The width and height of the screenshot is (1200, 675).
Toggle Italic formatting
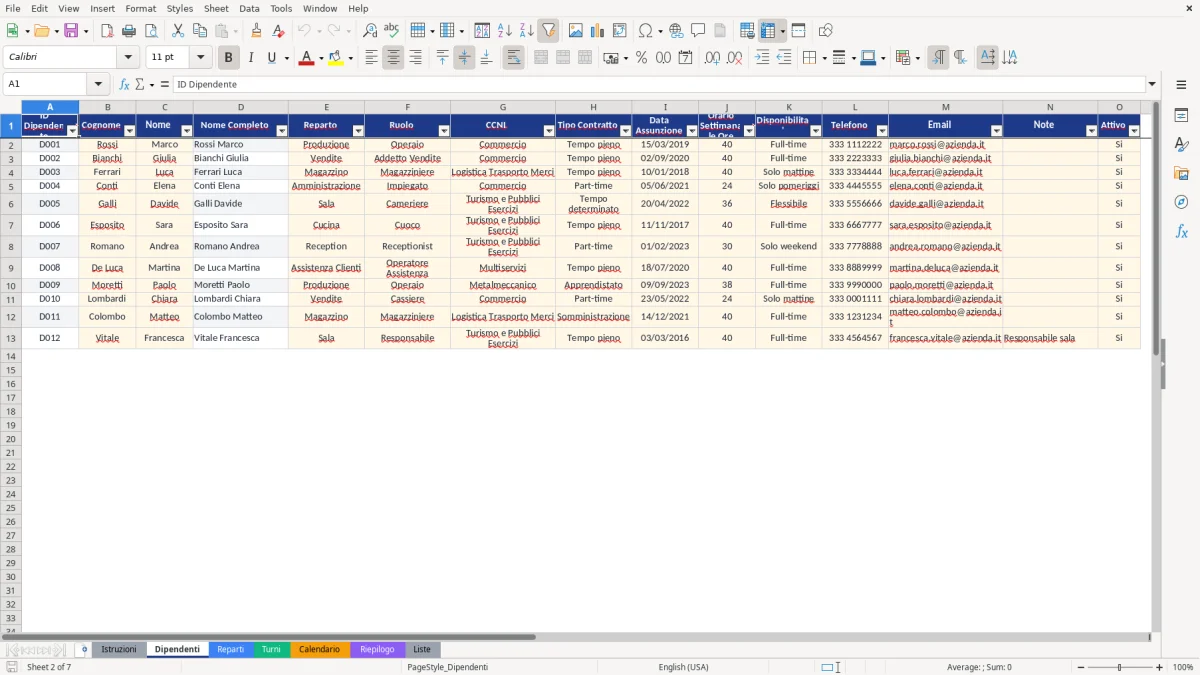(250, 58)
